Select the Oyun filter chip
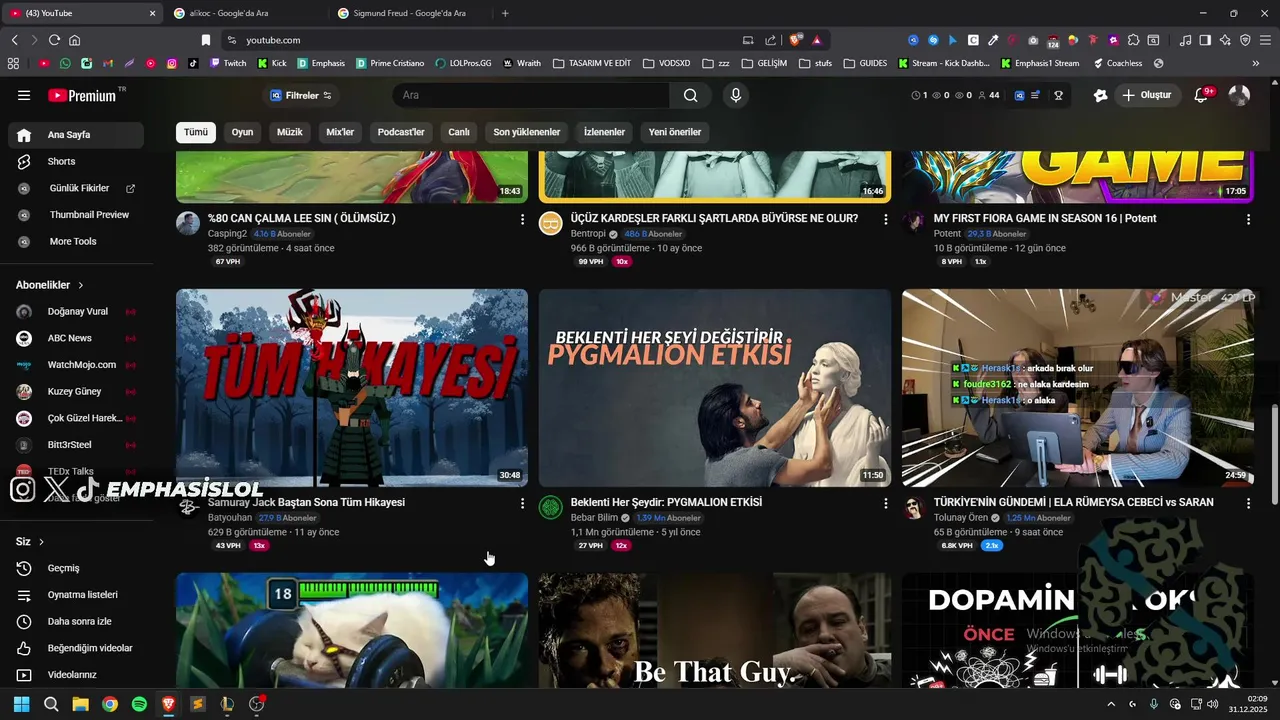Viewport: 1280px width, 720px height. click(x=242, y=132)
